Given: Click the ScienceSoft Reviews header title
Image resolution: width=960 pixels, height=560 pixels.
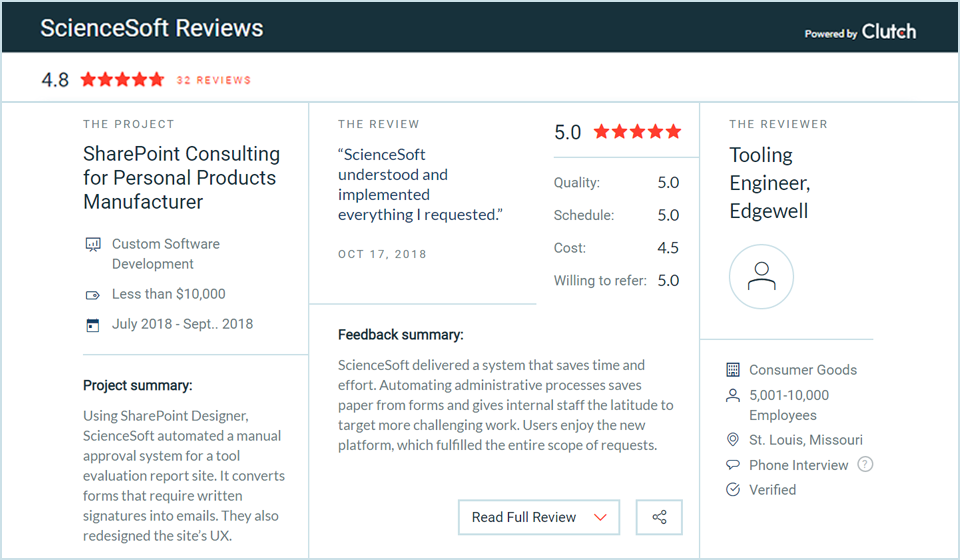Looking at the screenshot, I should 152,28.
